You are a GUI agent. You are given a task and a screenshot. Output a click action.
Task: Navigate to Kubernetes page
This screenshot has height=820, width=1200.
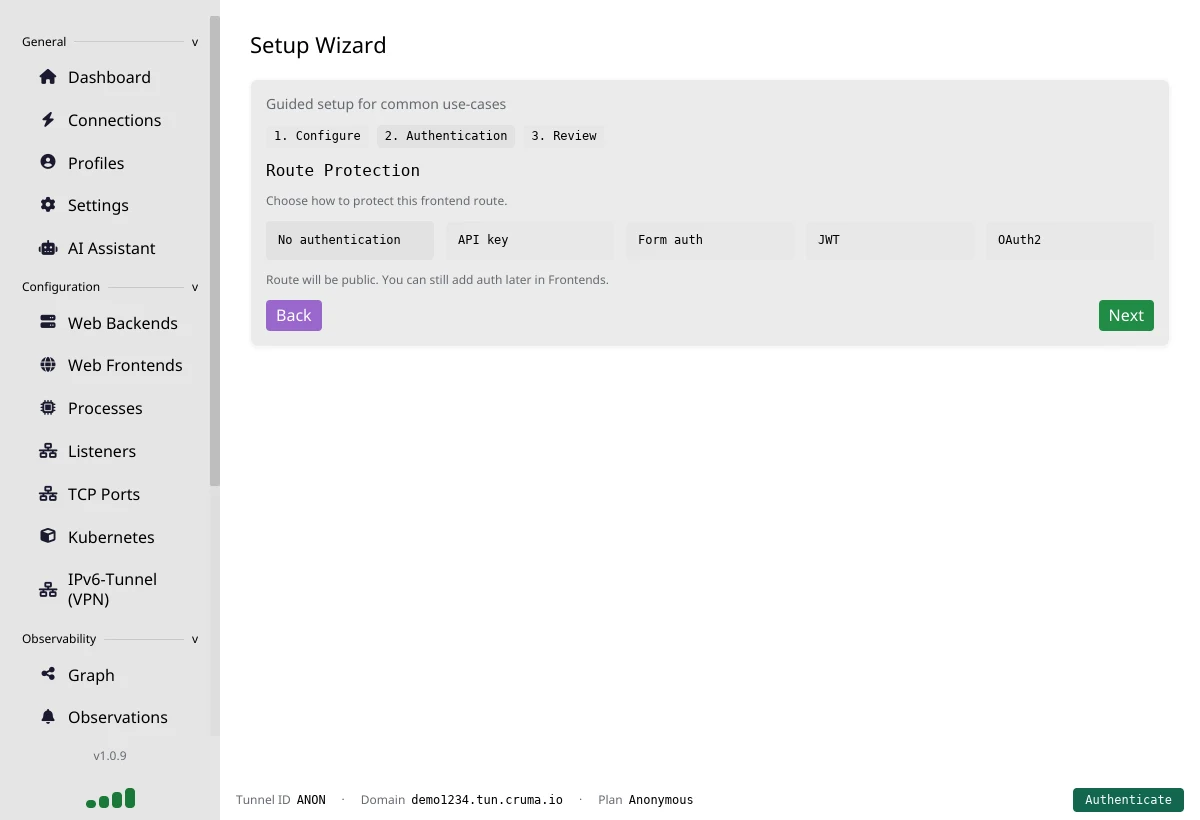[111, 537]
